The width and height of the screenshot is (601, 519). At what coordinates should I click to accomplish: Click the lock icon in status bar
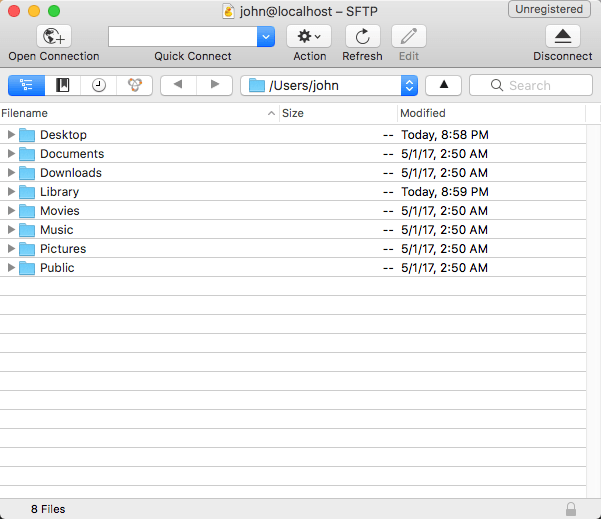click(570, 509)
